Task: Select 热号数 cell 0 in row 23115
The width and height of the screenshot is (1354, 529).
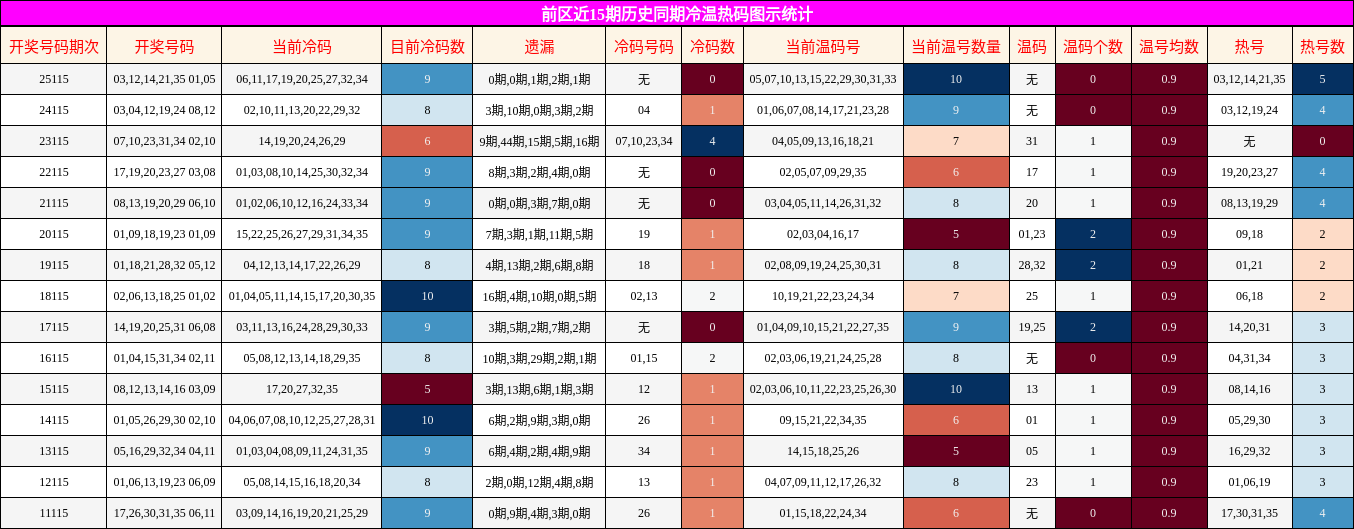Action: pyautogui.click(x=1322, y=141)
